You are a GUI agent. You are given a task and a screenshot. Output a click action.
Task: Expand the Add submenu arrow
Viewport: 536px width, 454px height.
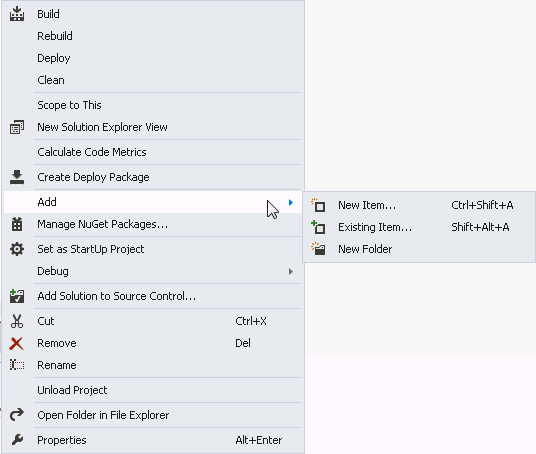(x=291, y=202)
